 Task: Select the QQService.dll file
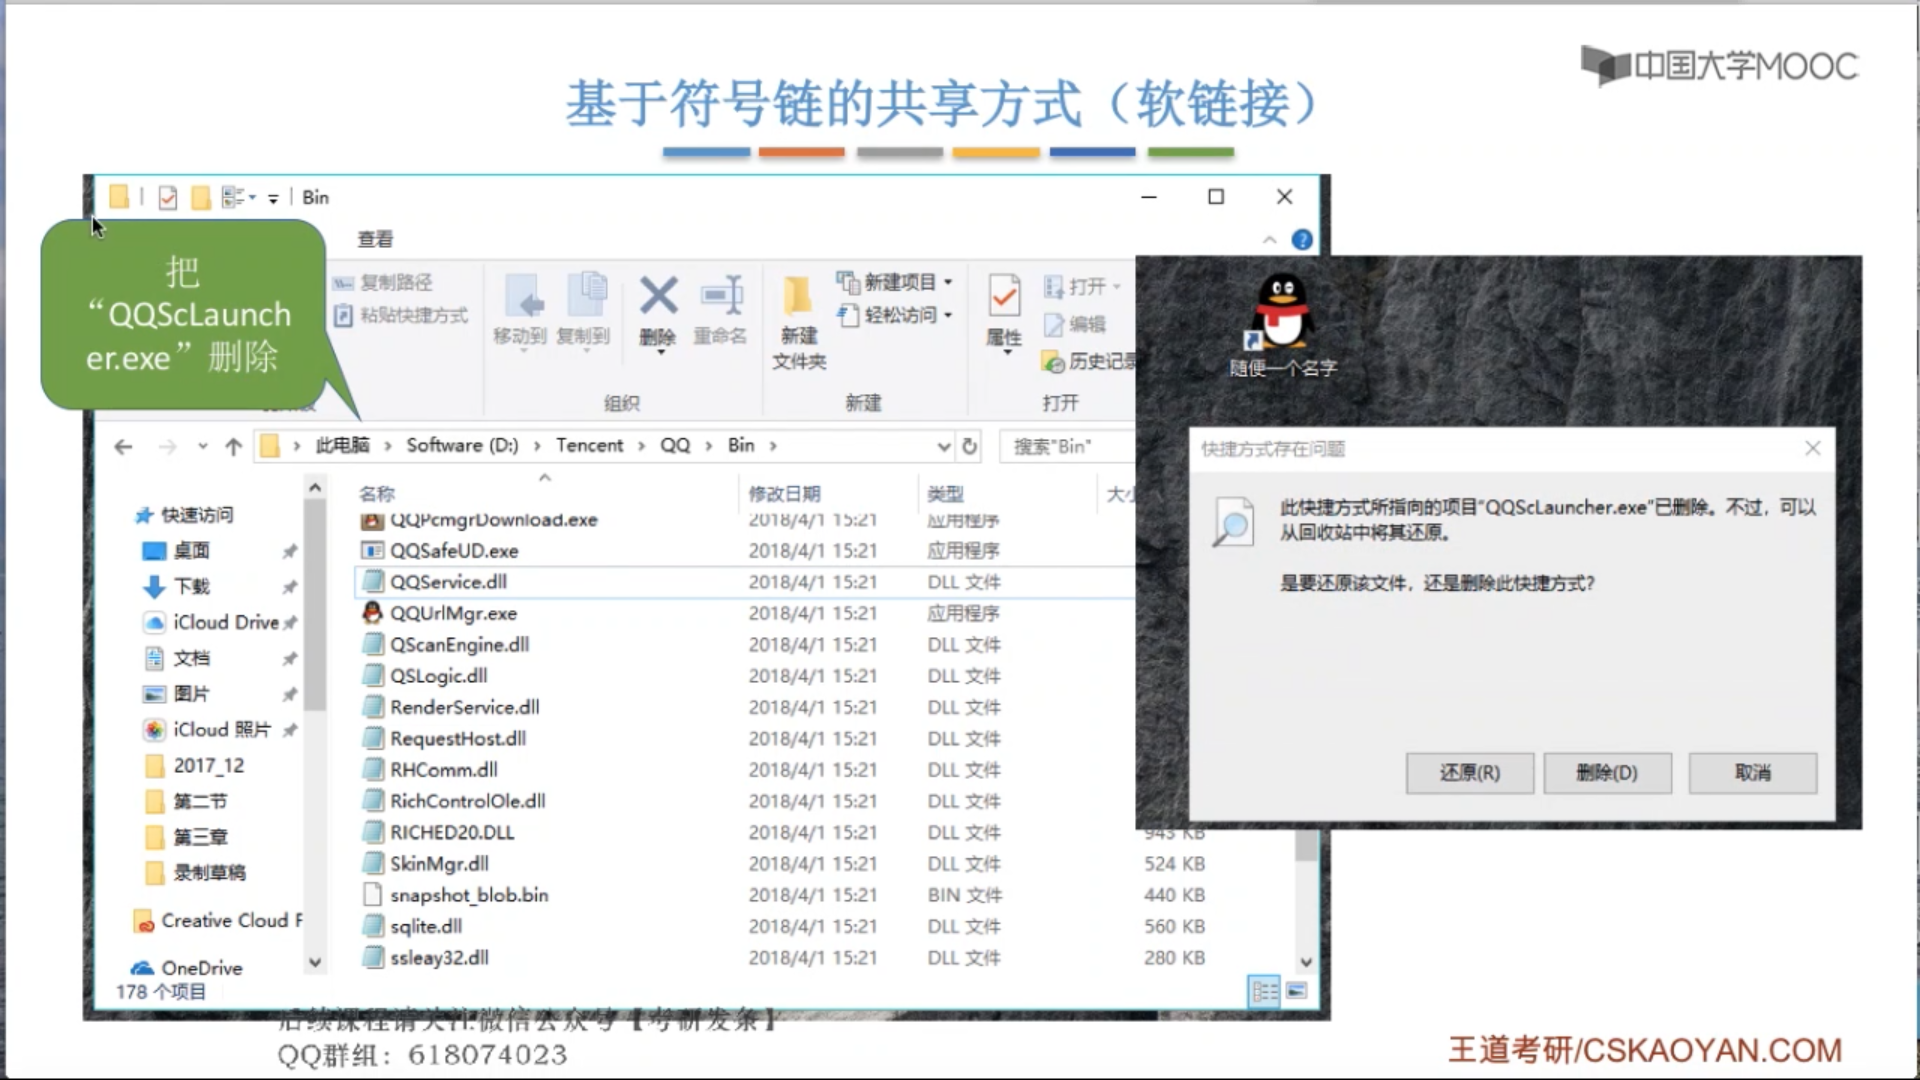point(448,582)
